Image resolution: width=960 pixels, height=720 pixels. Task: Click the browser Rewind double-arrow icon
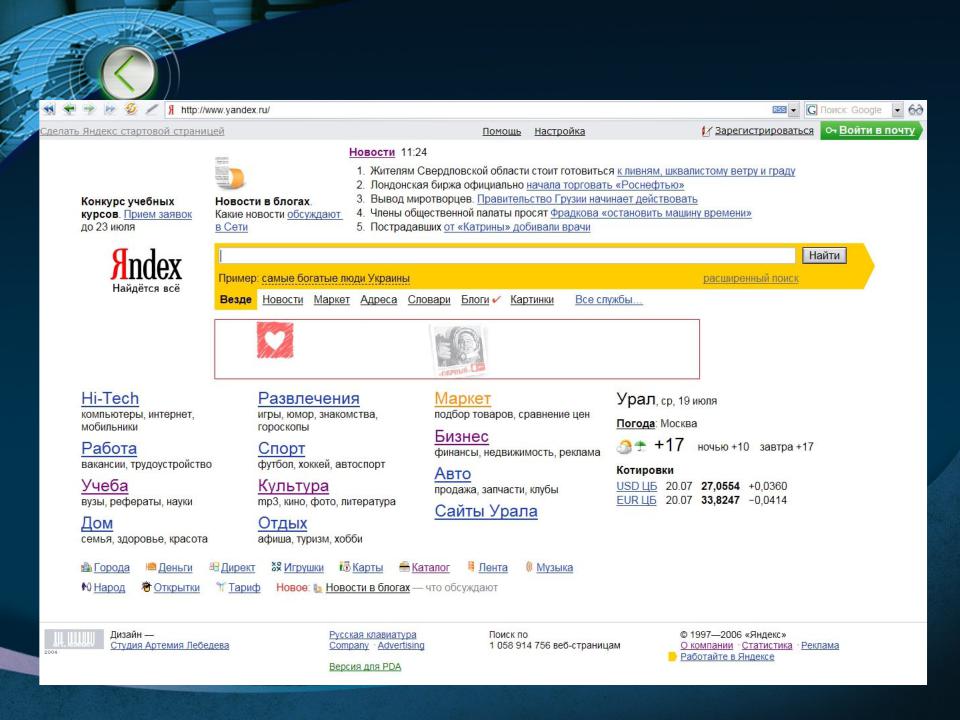click(49, 110)
